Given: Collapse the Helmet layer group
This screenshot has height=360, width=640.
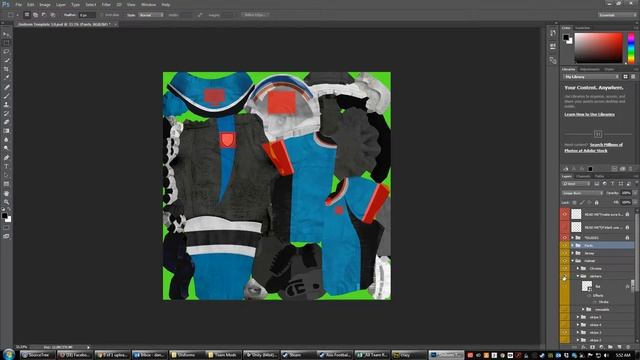Looking at the screenshot, I should (x=572, y=260).
